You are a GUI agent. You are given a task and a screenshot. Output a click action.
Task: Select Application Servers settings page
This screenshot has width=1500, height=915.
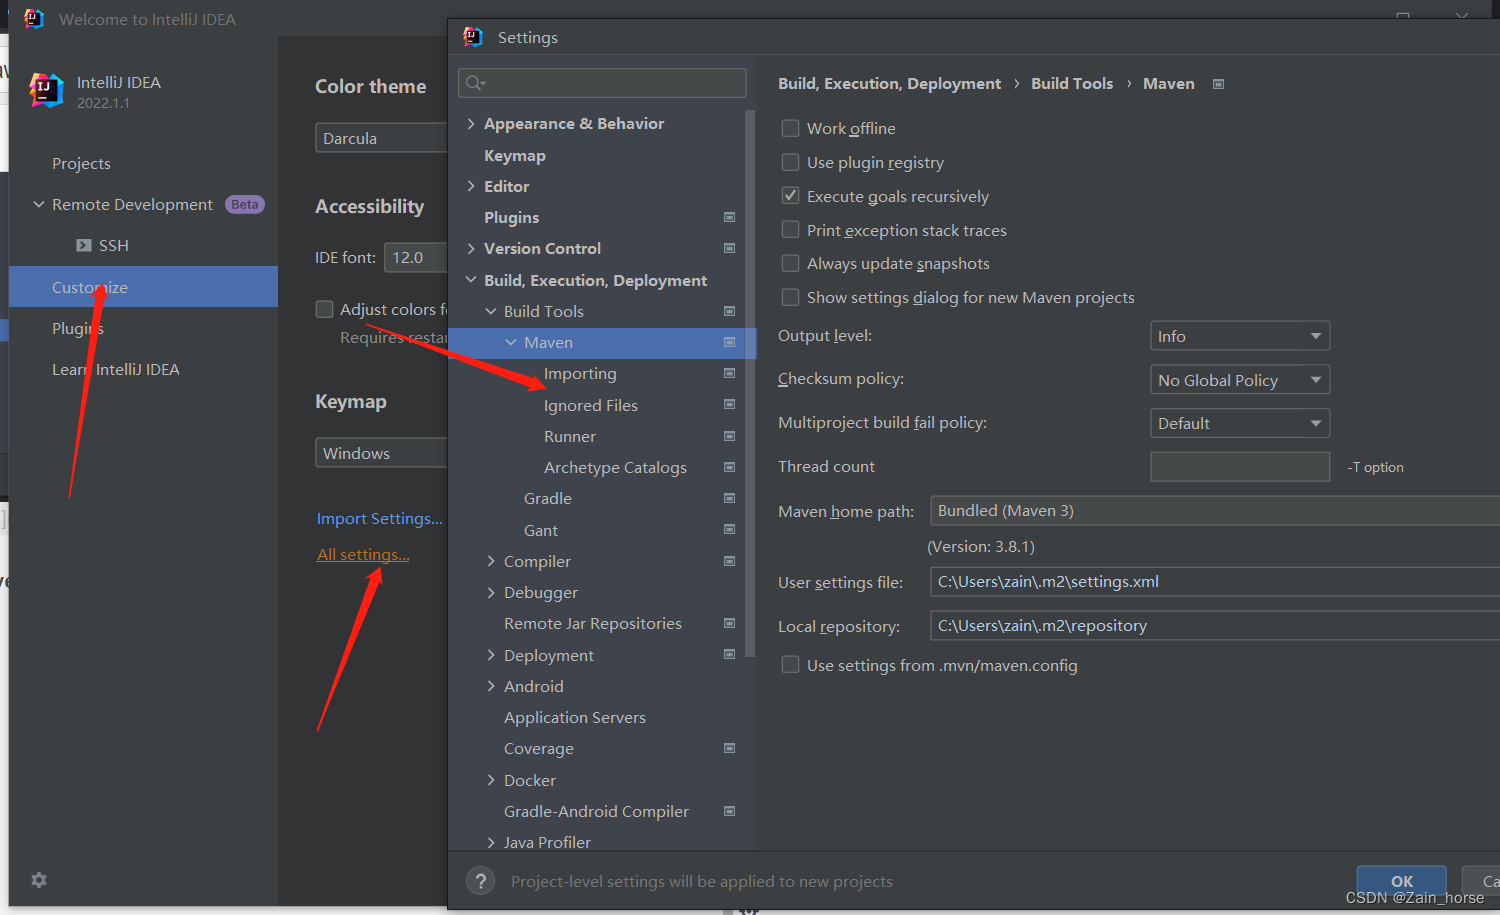pos(575,717)
